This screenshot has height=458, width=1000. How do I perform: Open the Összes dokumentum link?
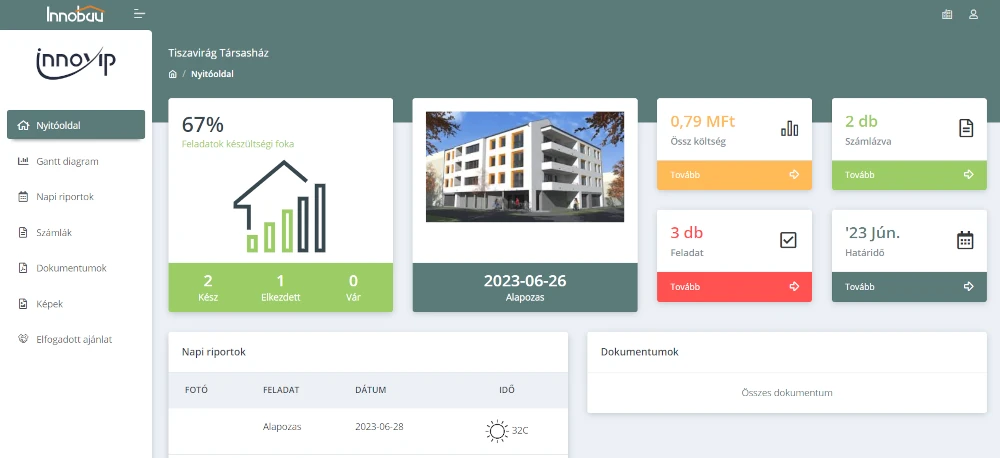click(786, 393)
